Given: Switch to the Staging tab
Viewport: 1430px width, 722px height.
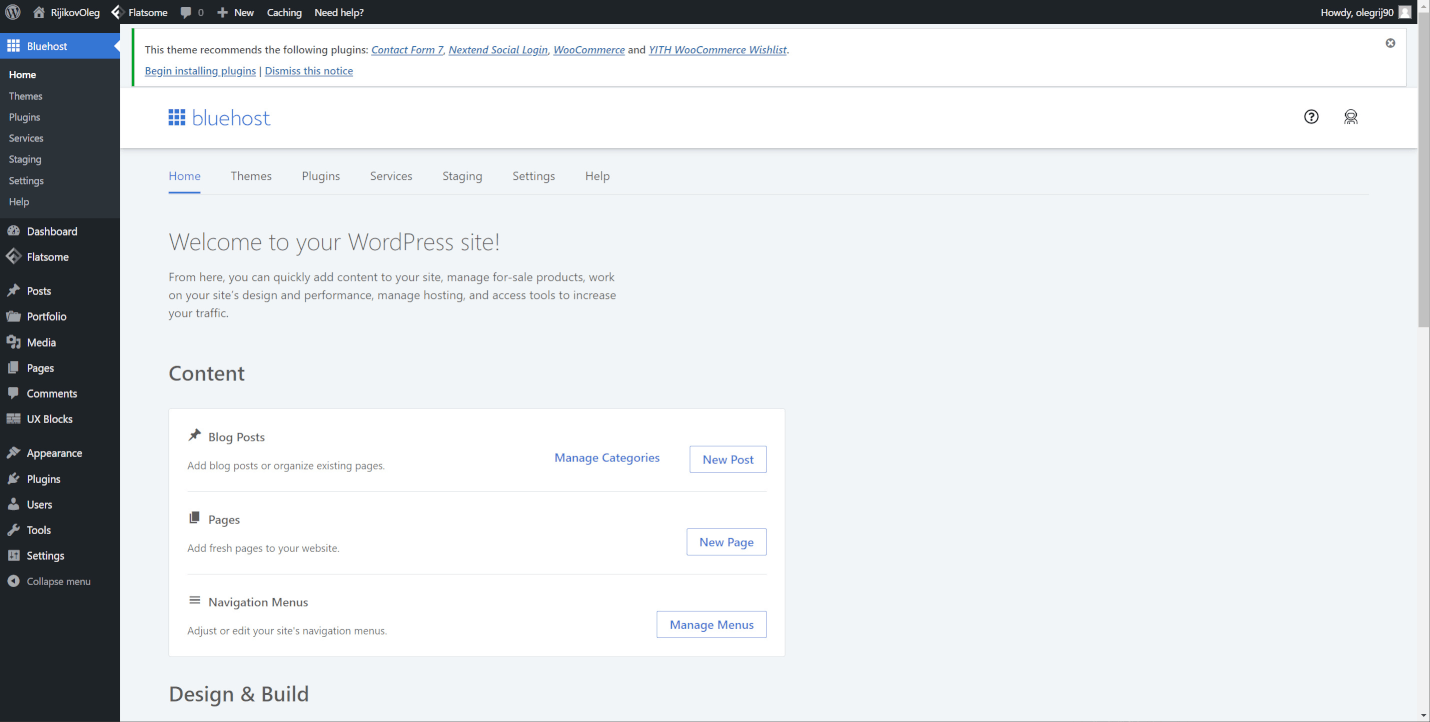Looking at the screenshot, I should [462, 176].
